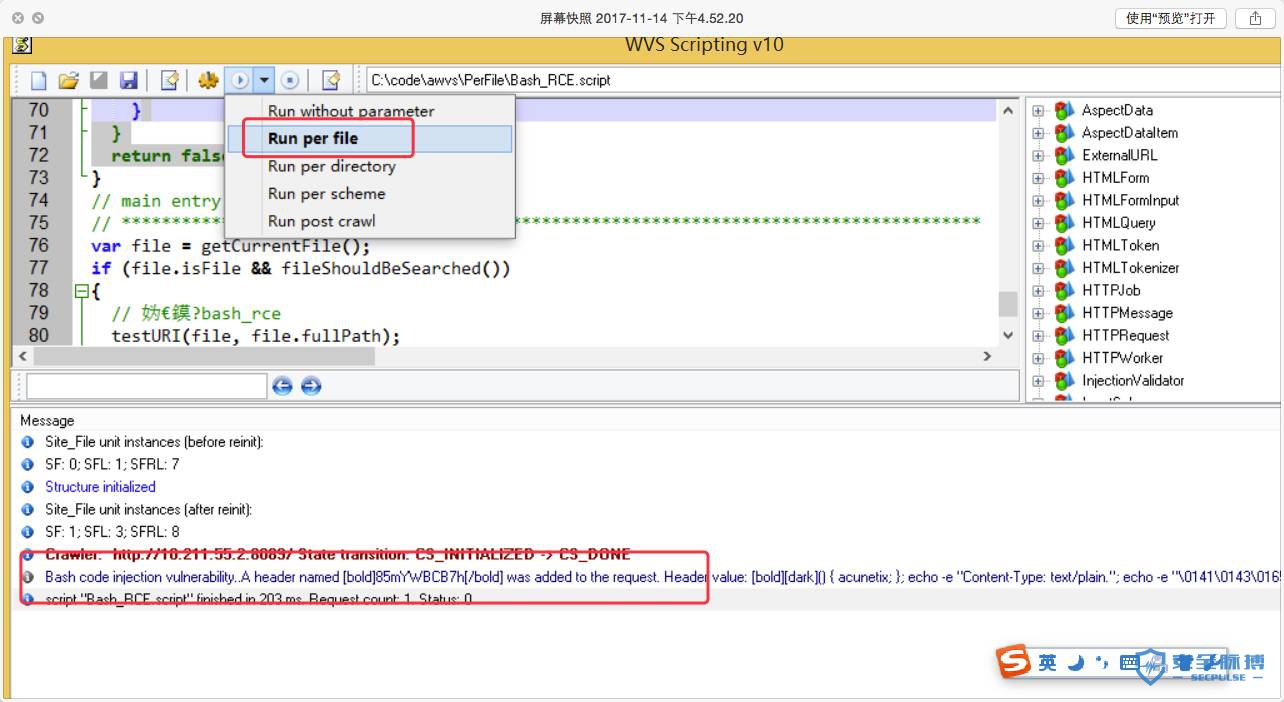
Task: Open the macOS share button in the title bar
Action: [x=1255, y=18]
